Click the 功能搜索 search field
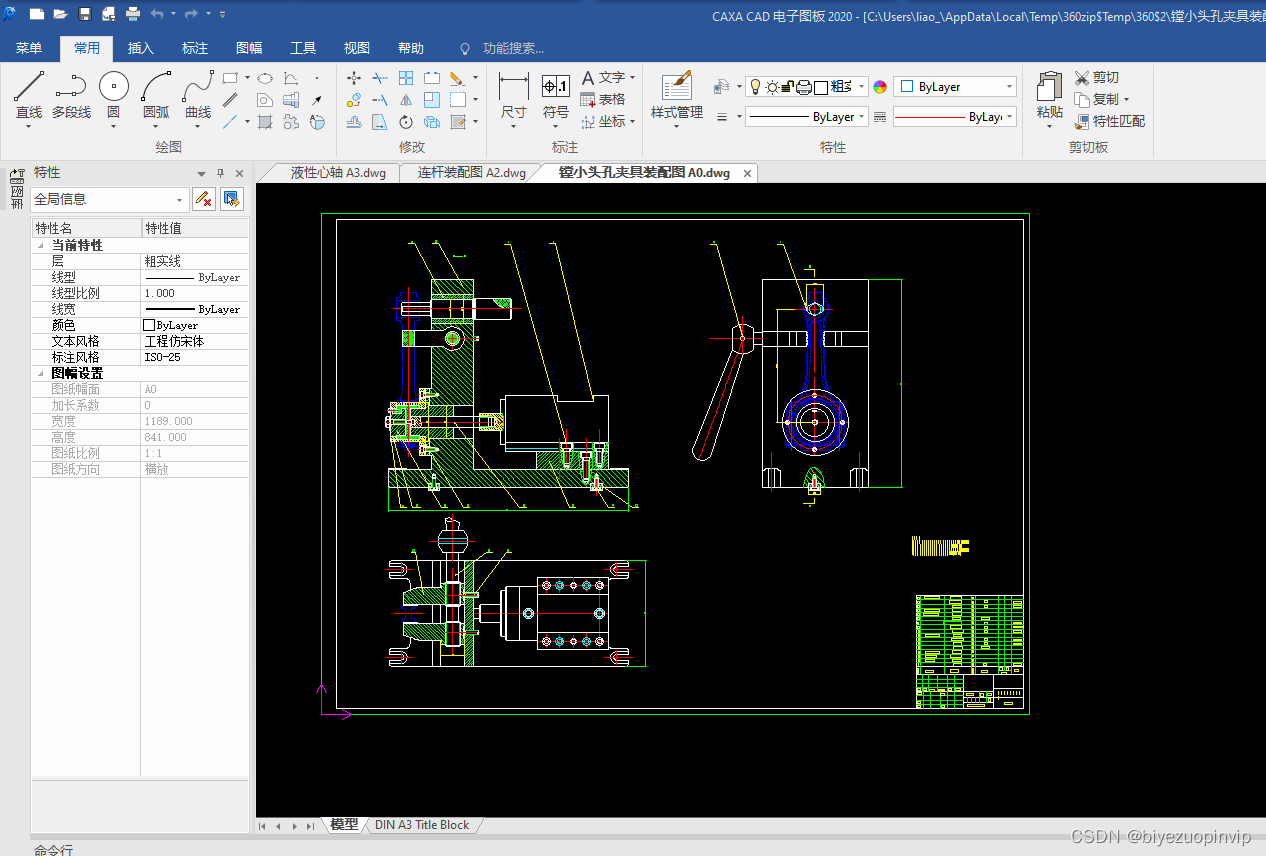1266x856 pixels. (513, 48)
